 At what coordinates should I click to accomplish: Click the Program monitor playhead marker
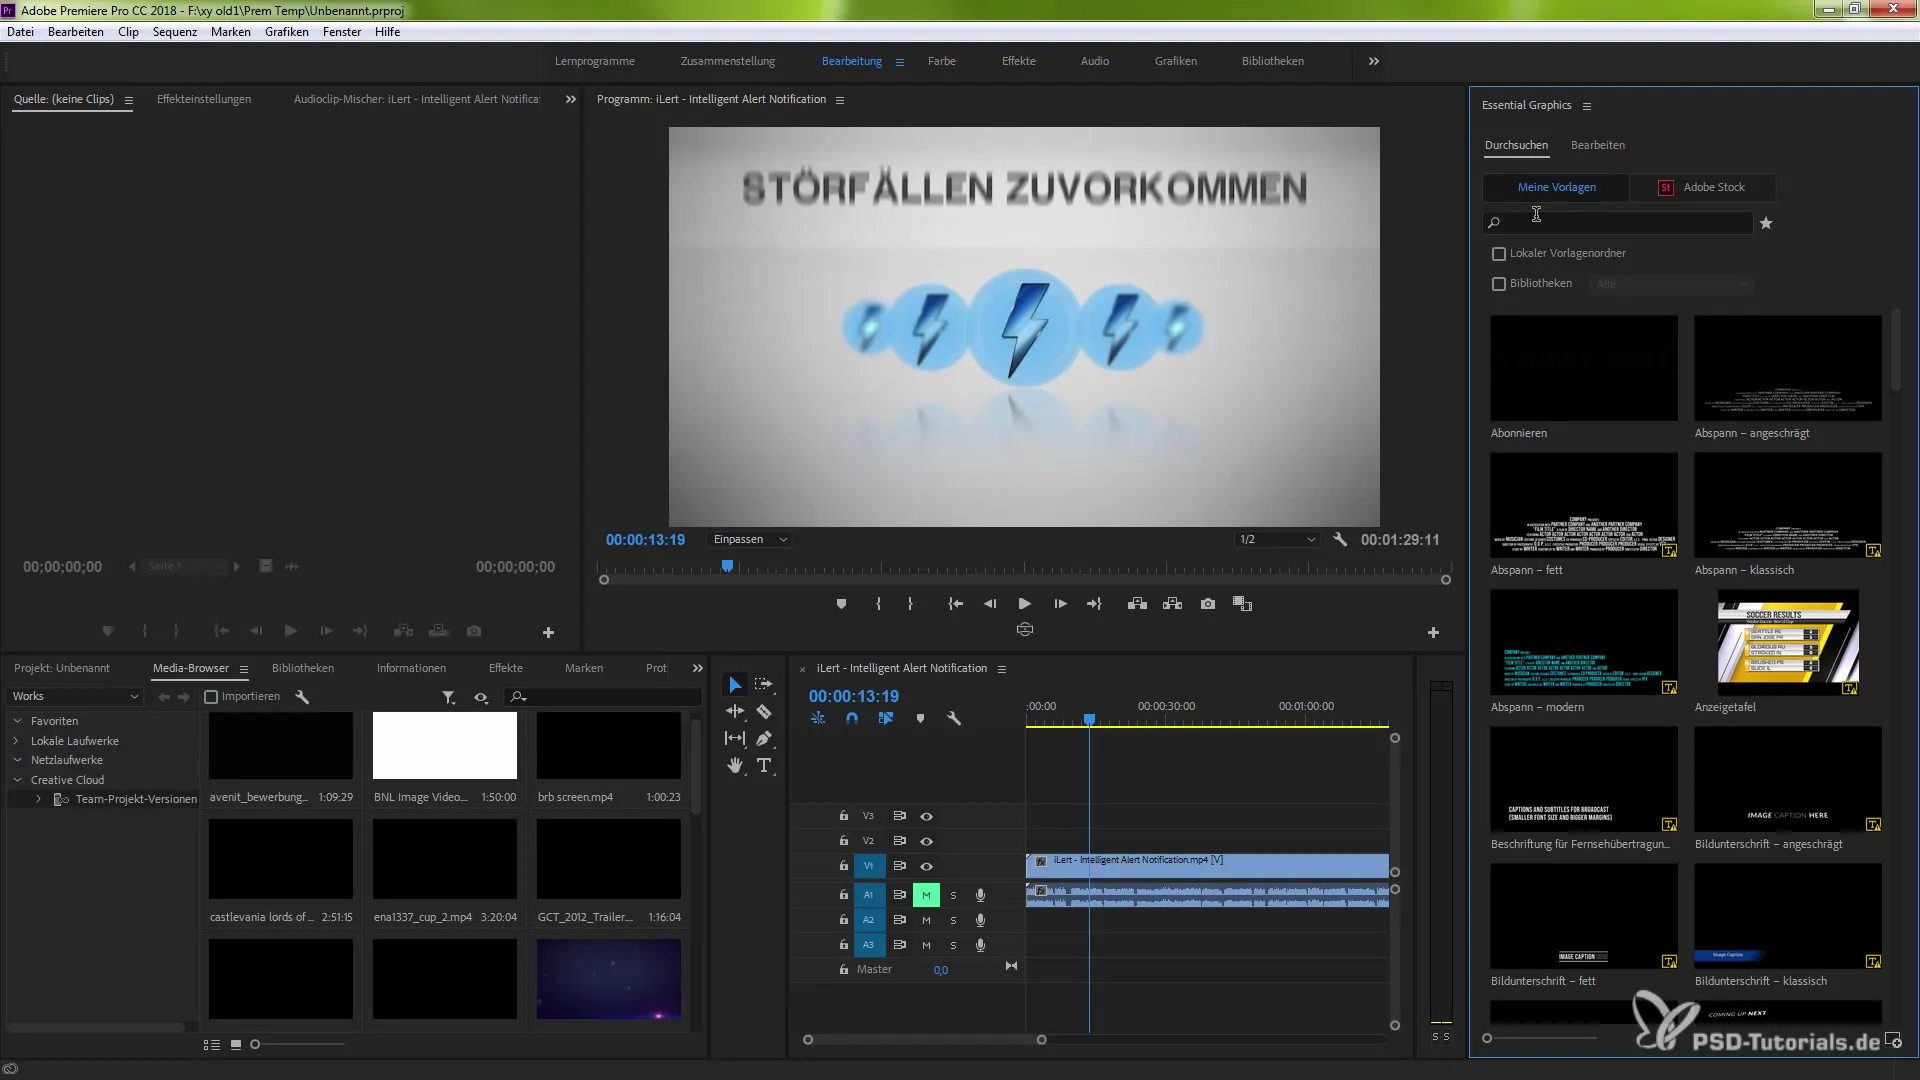coord(728,566)
